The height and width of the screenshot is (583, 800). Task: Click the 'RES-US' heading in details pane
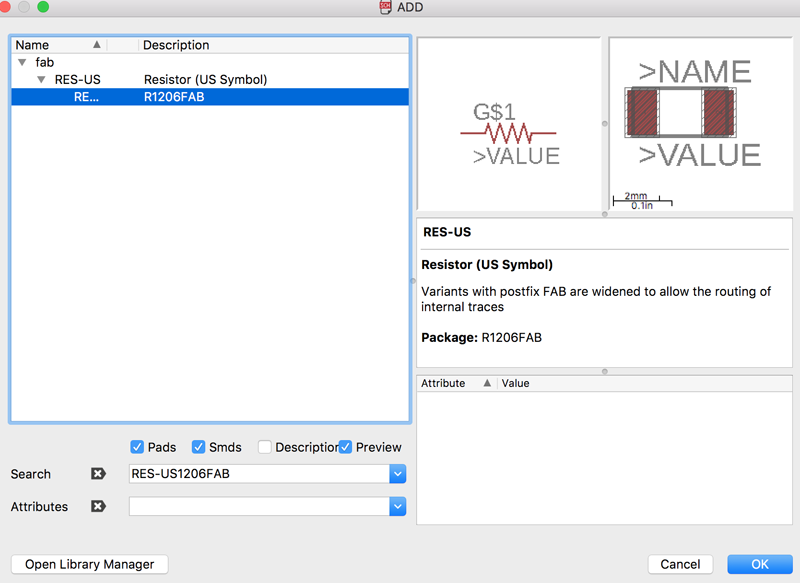point(447,232)
